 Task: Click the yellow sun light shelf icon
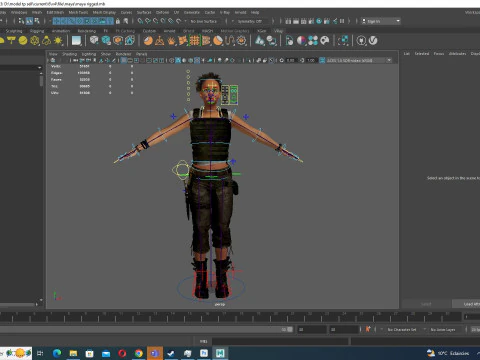tap(58, 41)
